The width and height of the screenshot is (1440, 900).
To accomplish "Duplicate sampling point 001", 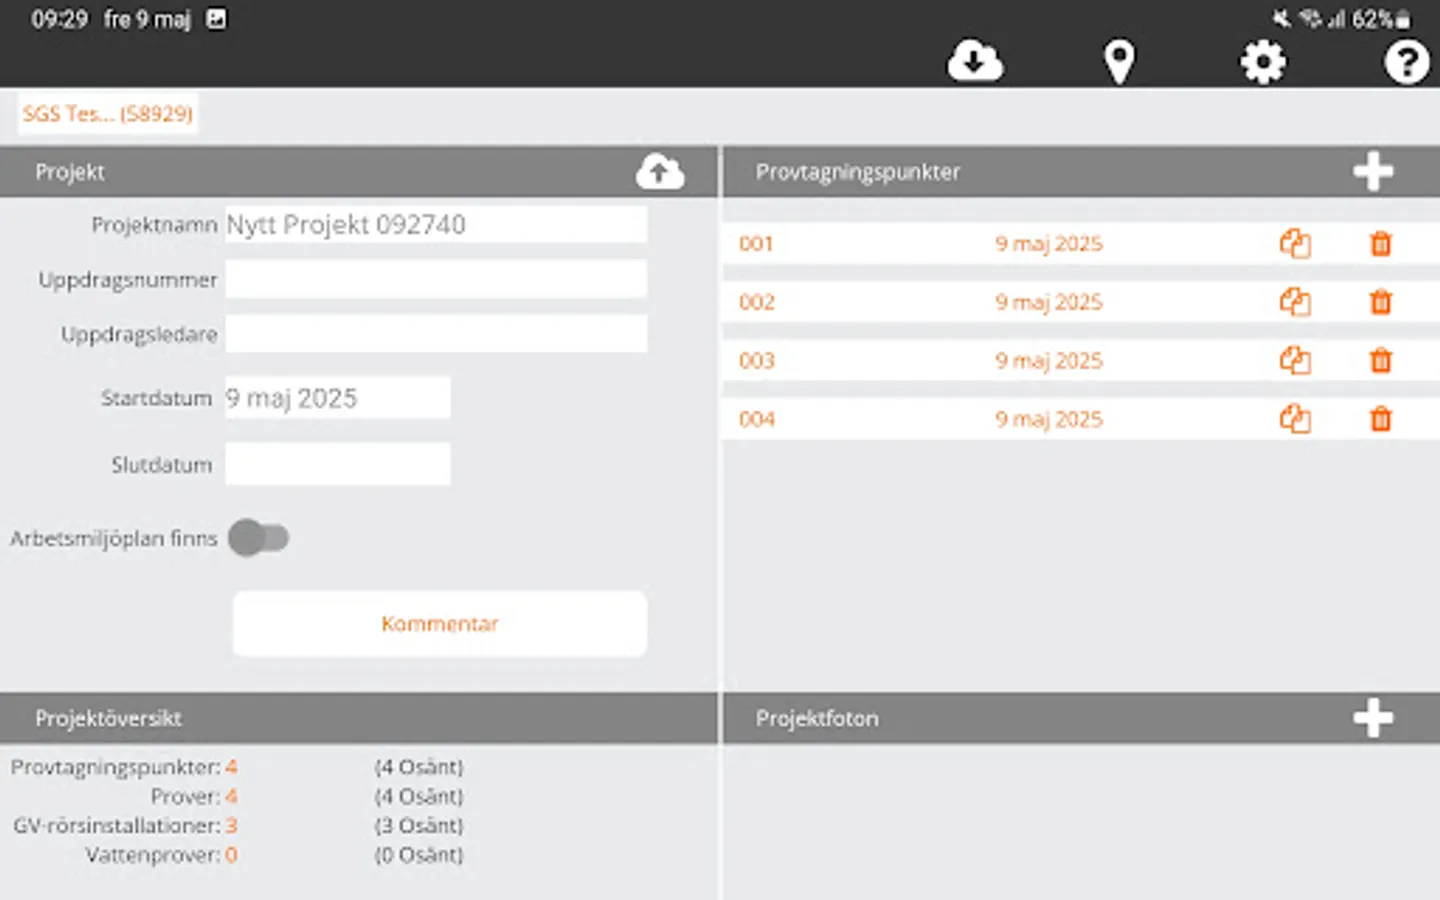I will coord(1296,243).
